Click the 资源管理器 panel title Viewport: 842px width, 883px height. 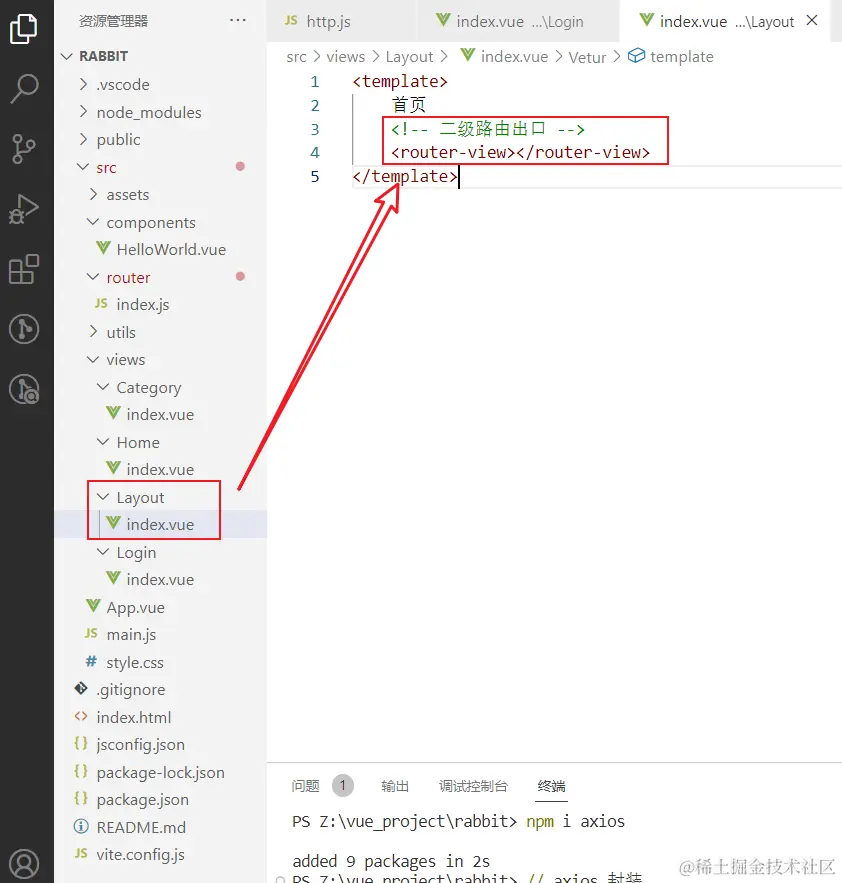(x=113, y=21)
